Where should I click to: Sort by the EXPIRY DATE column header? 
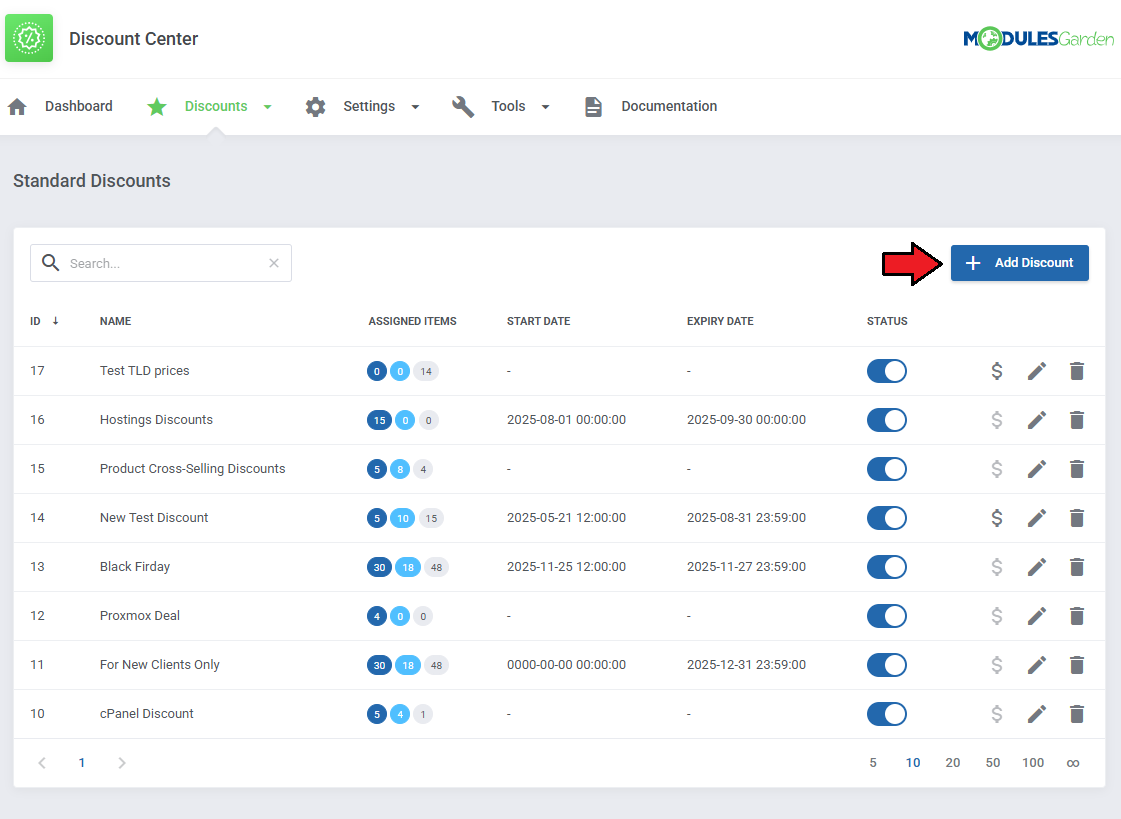[x=720, y=321]
